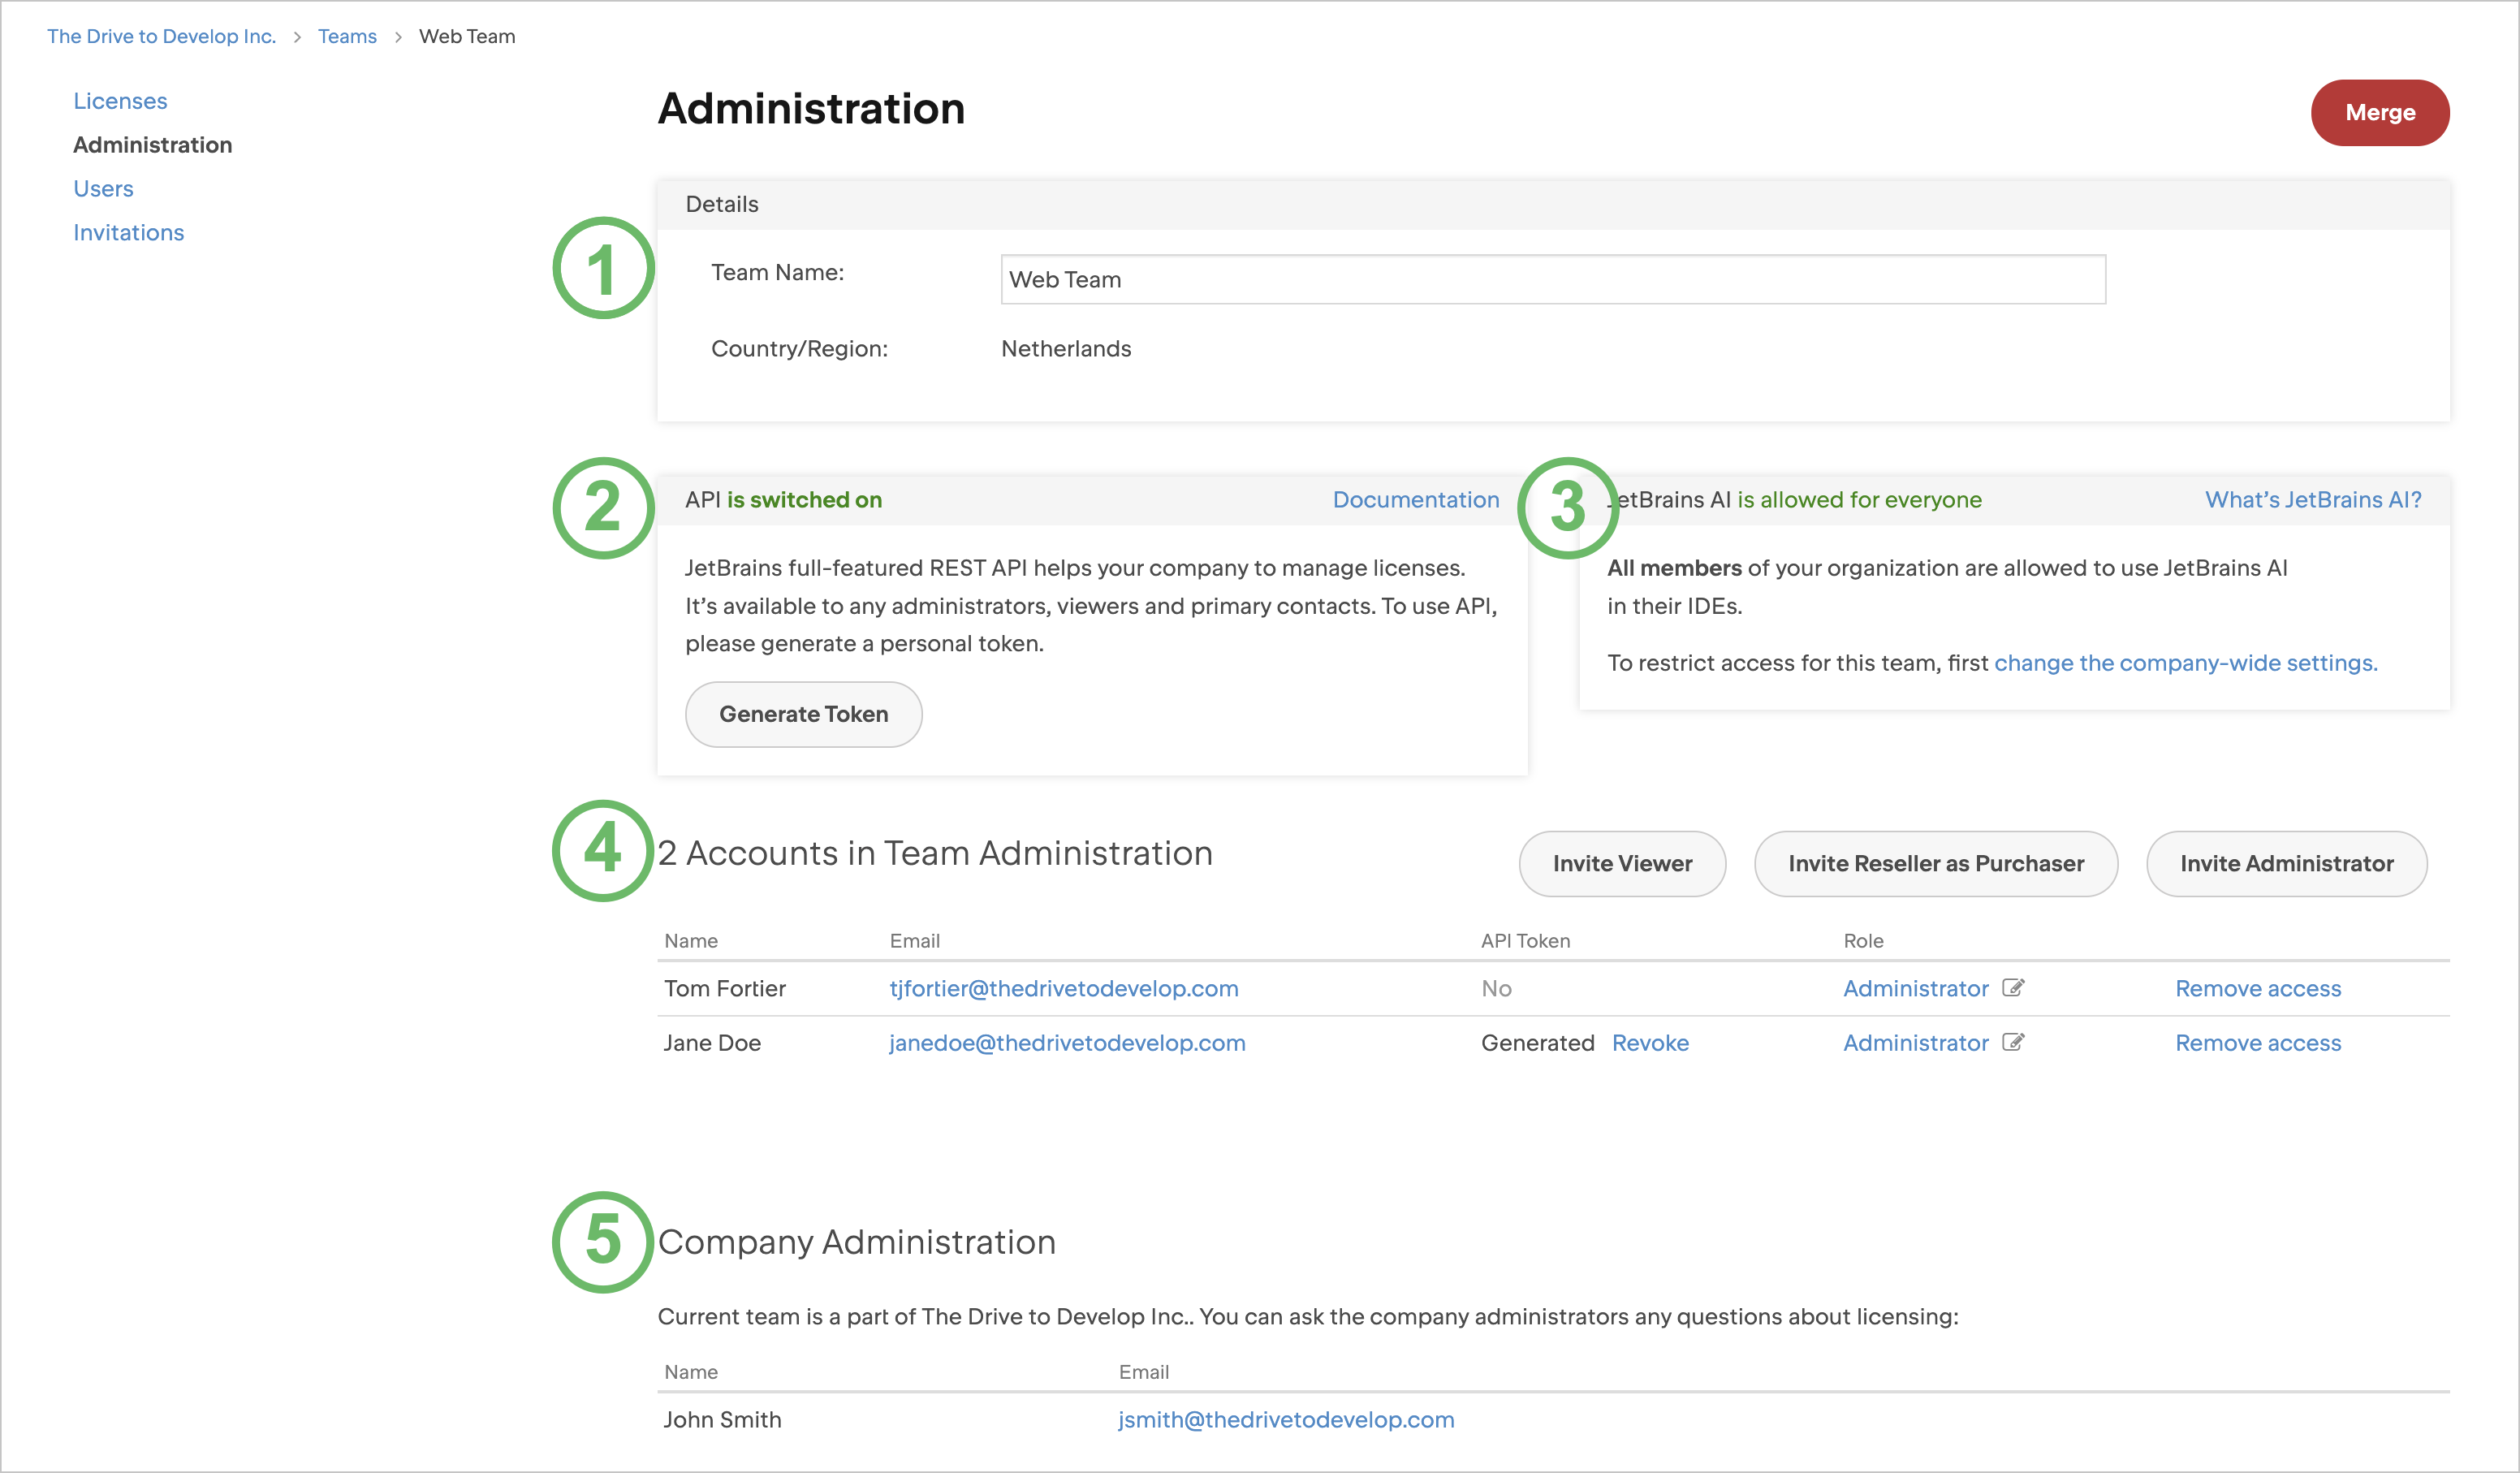
Task: Invite a Viewer to team administration
Action: click(1621, 863)
